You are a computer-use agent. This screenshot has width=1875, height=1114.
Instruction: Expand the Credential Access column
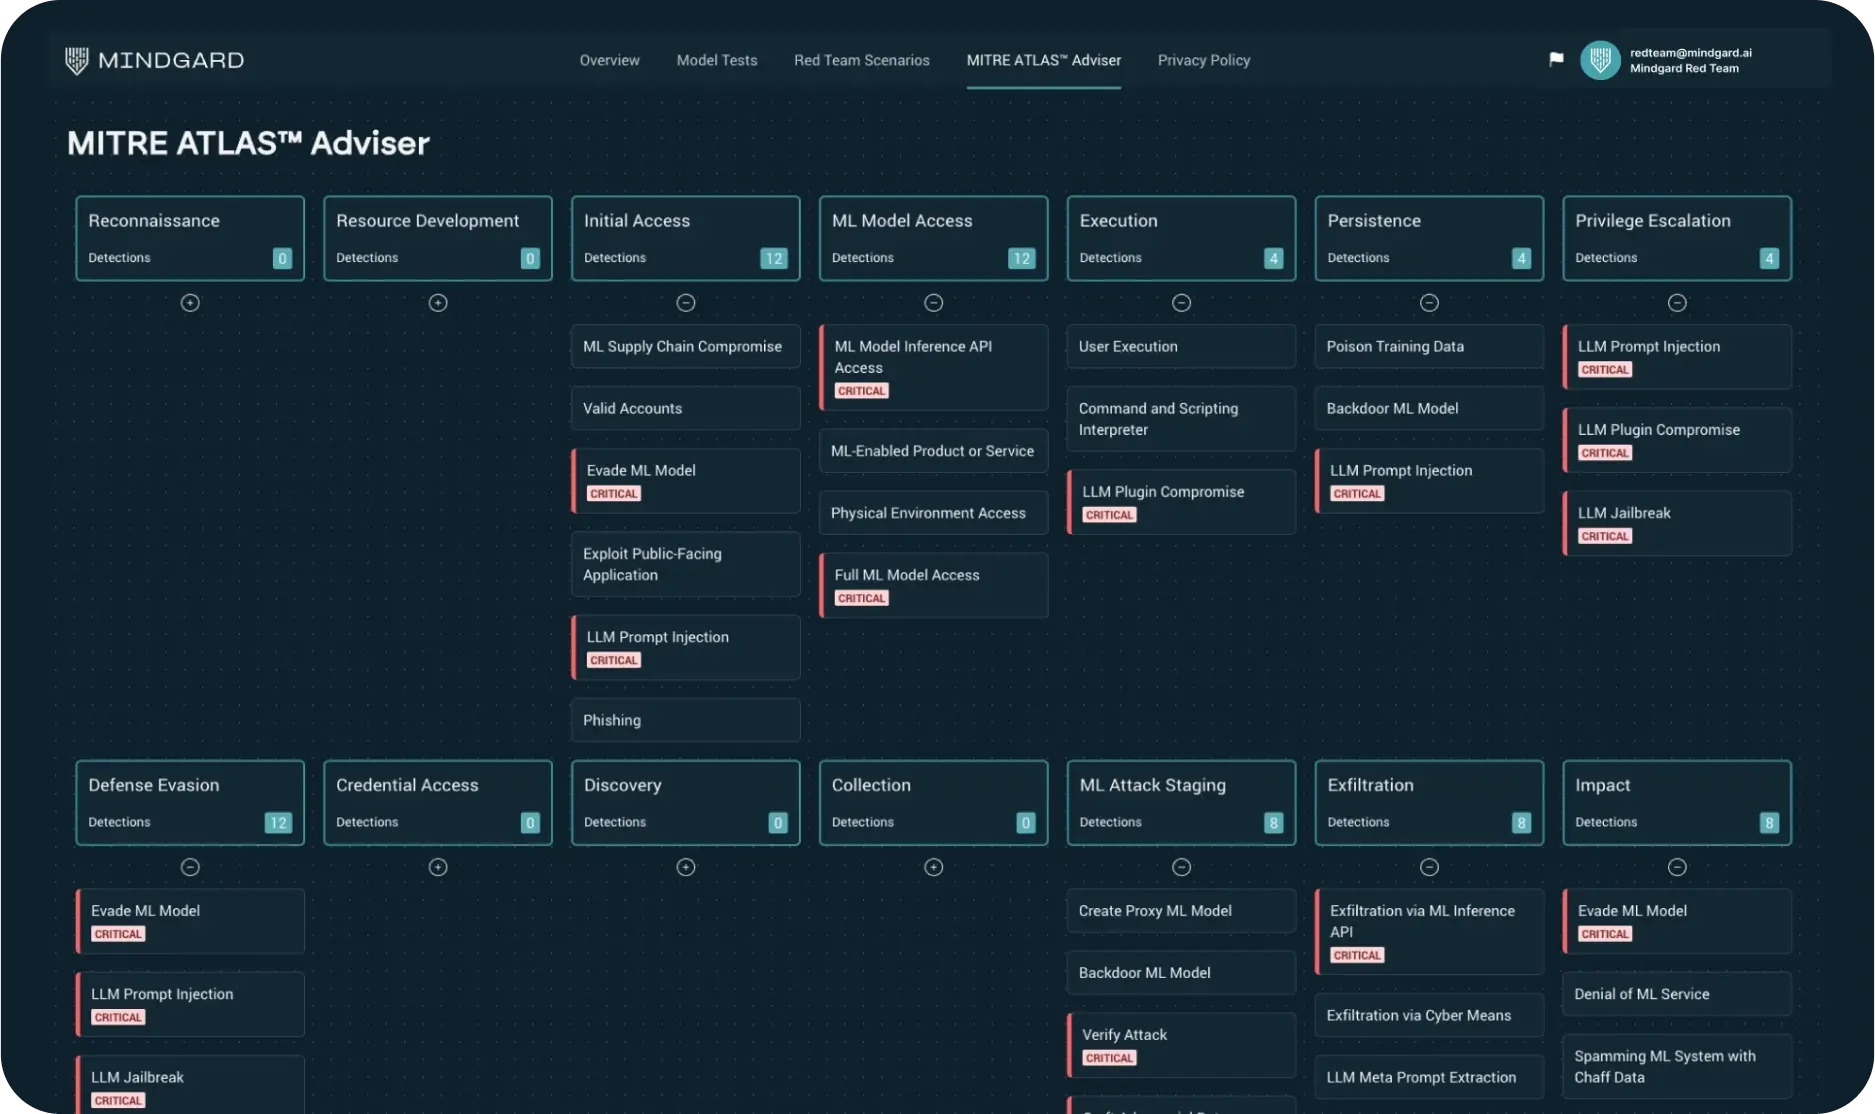pos(438,867)
